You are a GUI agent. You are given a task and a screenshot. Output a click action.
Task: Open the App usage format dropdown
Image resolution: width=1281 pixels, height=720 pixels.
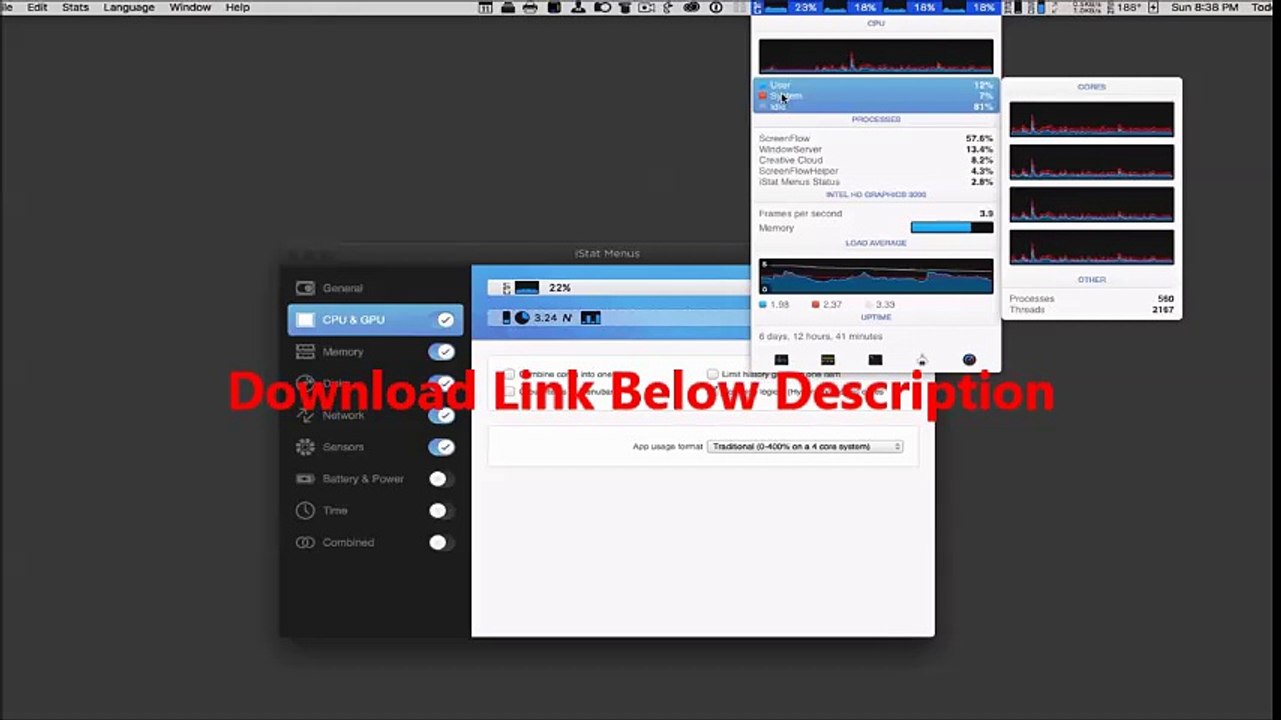pyautogui.click(x=805, y=447)
